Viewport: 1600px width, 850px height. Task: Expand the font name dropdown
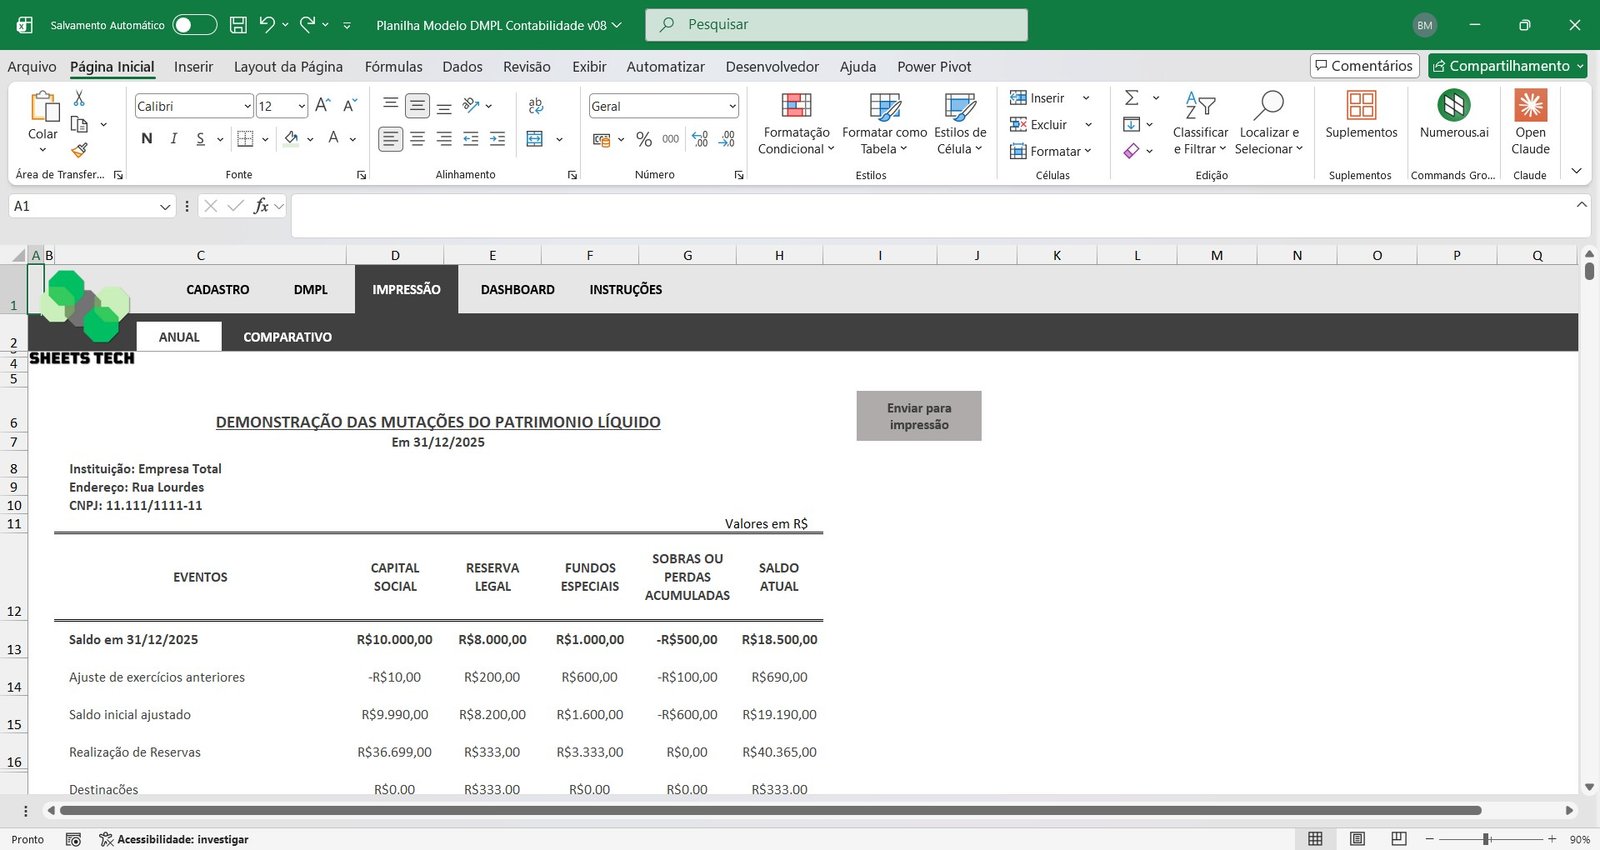[247, 106]
